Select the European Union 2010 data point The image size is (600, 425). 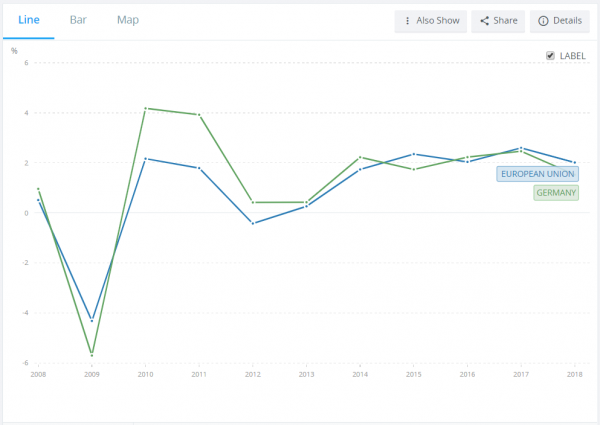click(x=146, y=159)
